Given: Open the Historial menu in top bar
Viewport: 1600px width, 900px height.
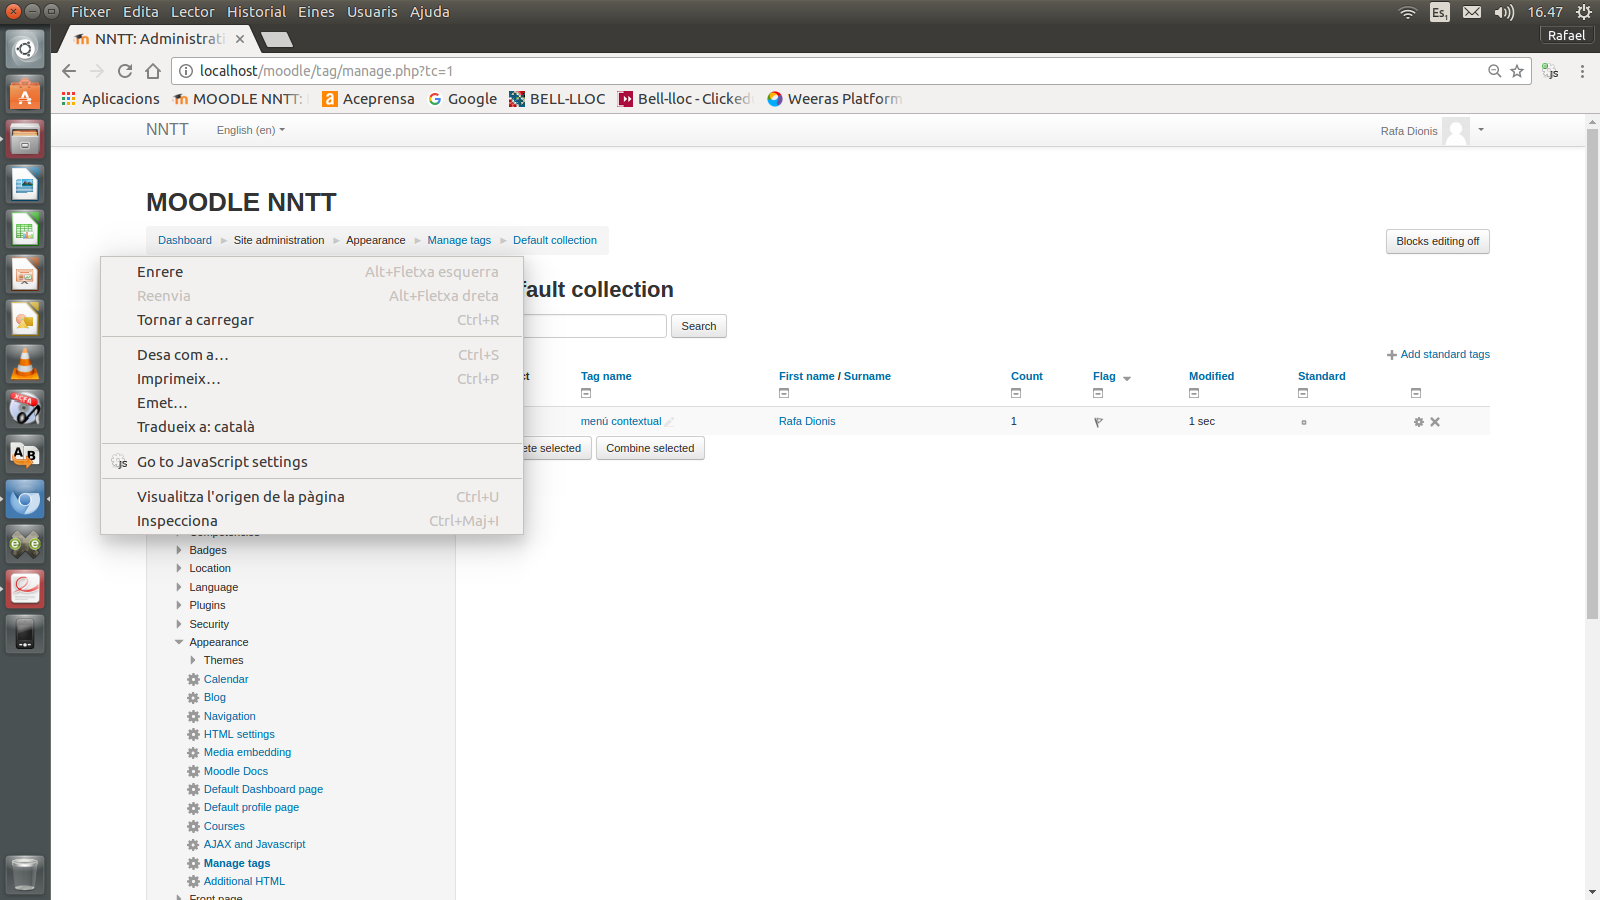Looking at the screenshot, I should point(256,12).
